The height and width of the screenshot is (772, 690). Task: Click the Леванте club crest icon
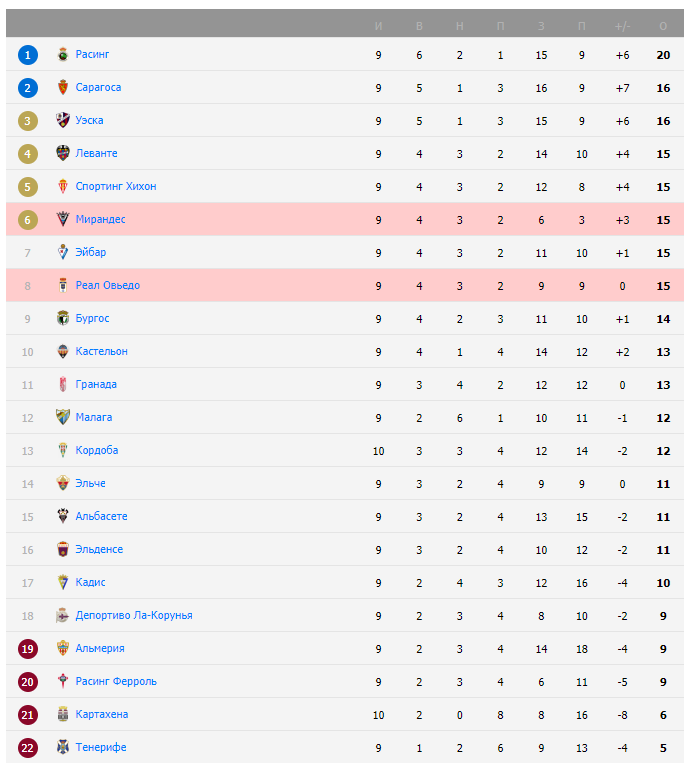click(x=62, y=153)
